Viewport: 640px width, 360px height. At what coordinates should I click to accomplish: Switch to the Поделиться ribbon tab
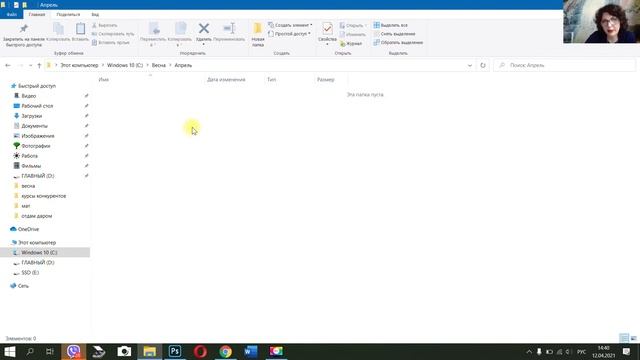point(68,14)
